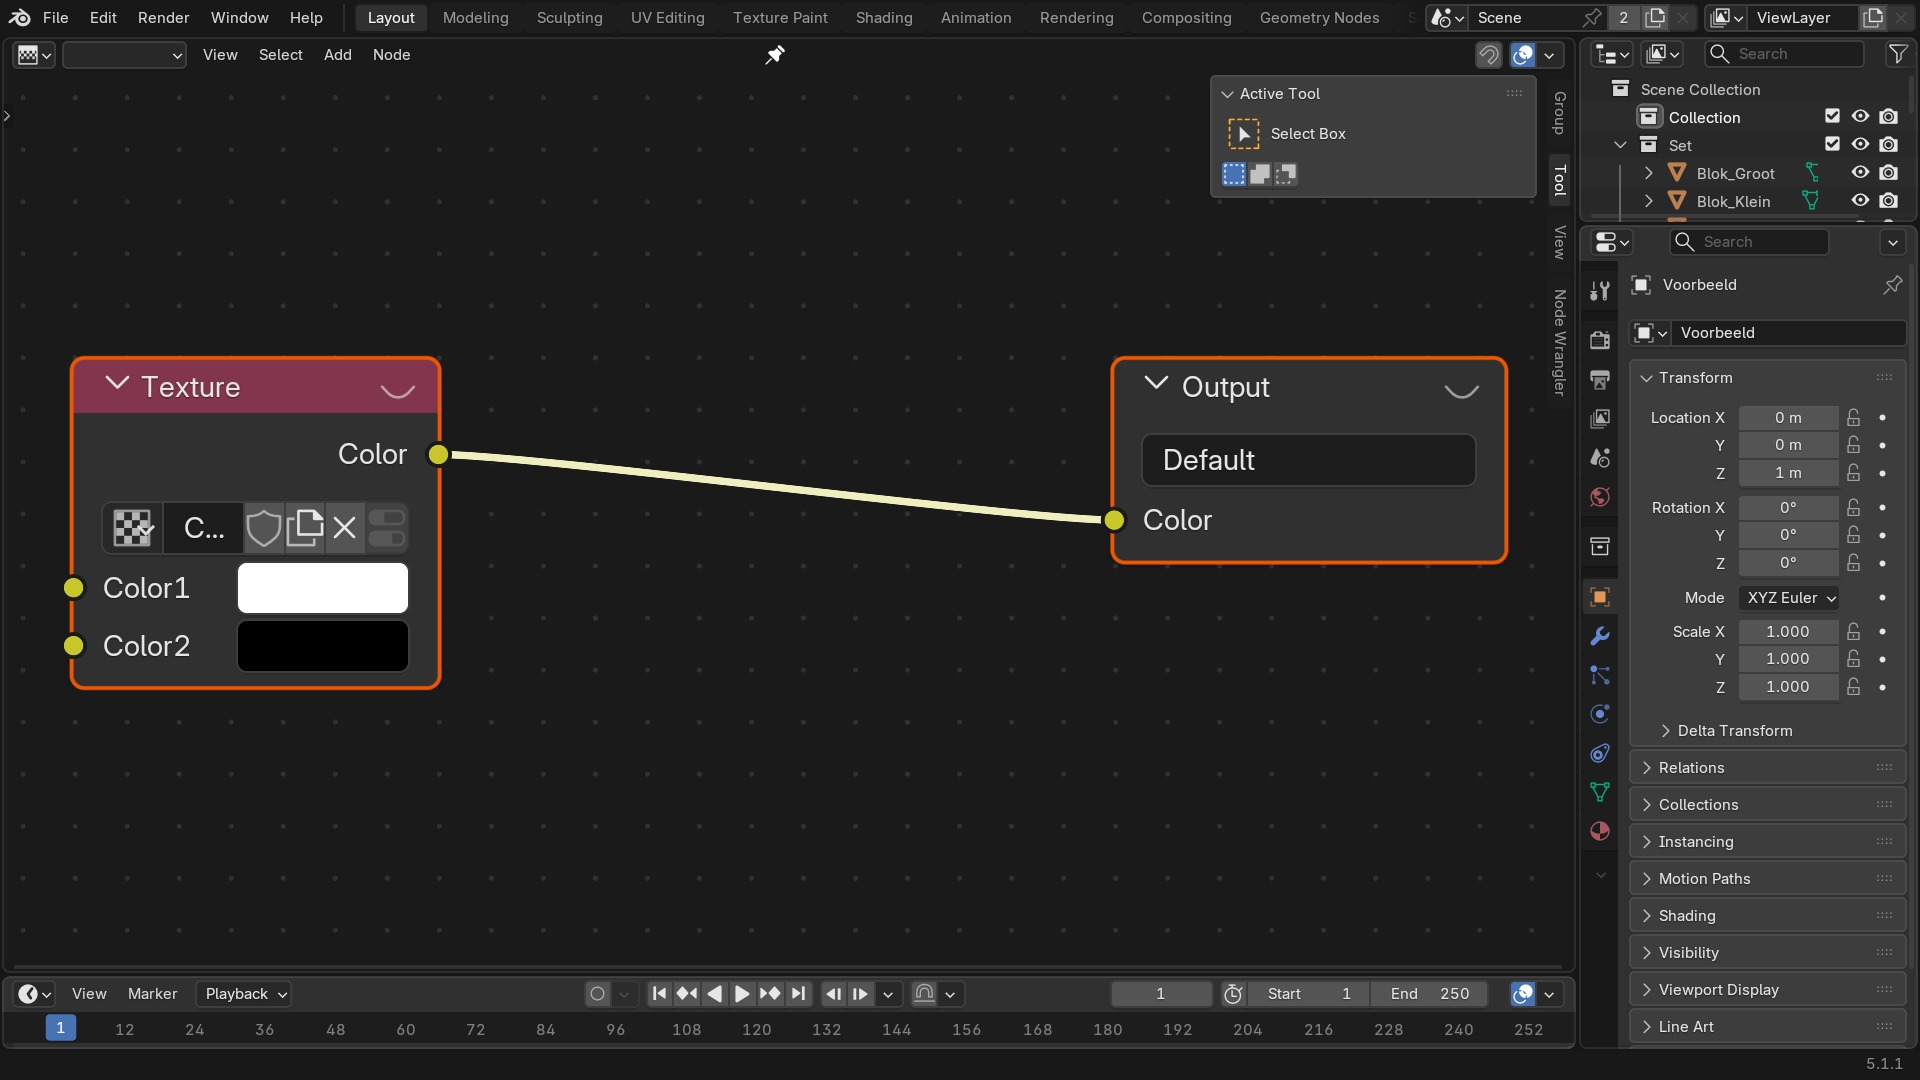The image size is (1920, 1080).
Task: Open the Add menu in node editor
Action: (337, 55)
